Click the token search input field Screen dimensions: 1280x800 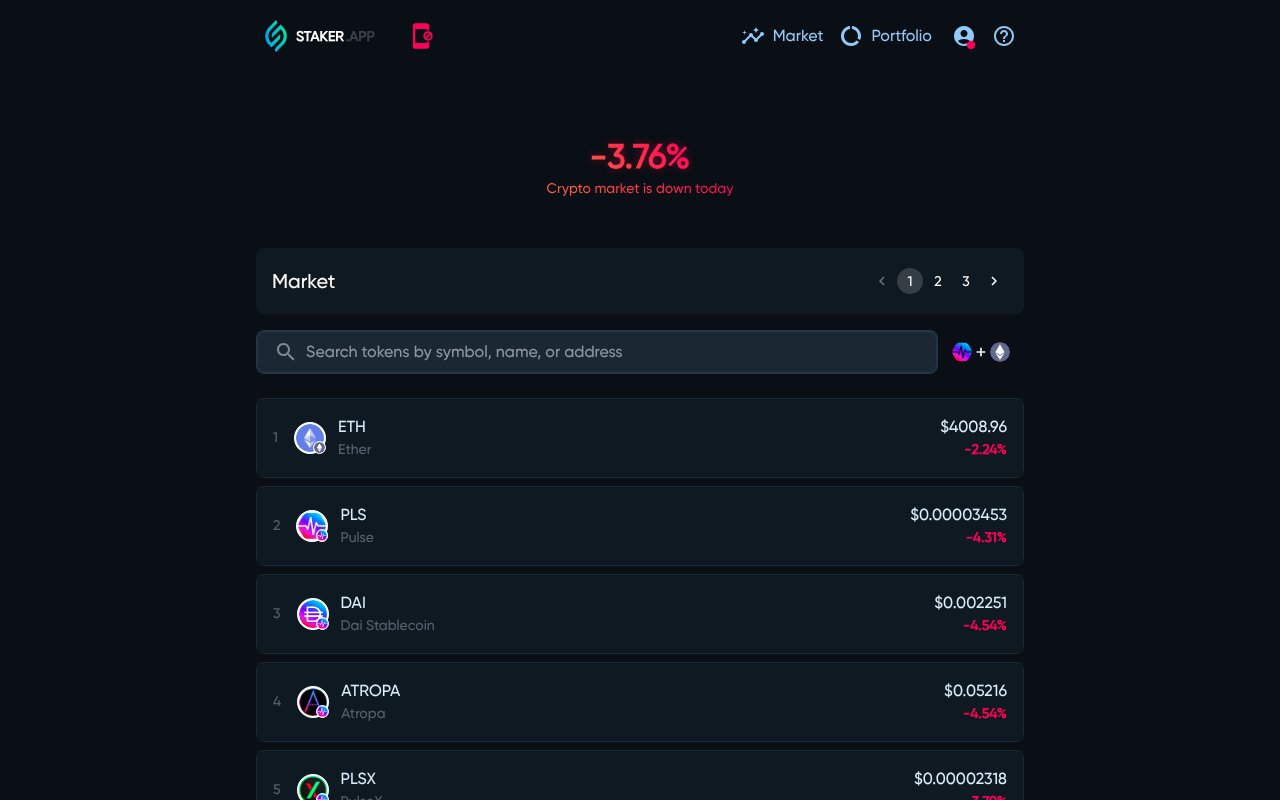pyautogui.click(x=596, y=352)
